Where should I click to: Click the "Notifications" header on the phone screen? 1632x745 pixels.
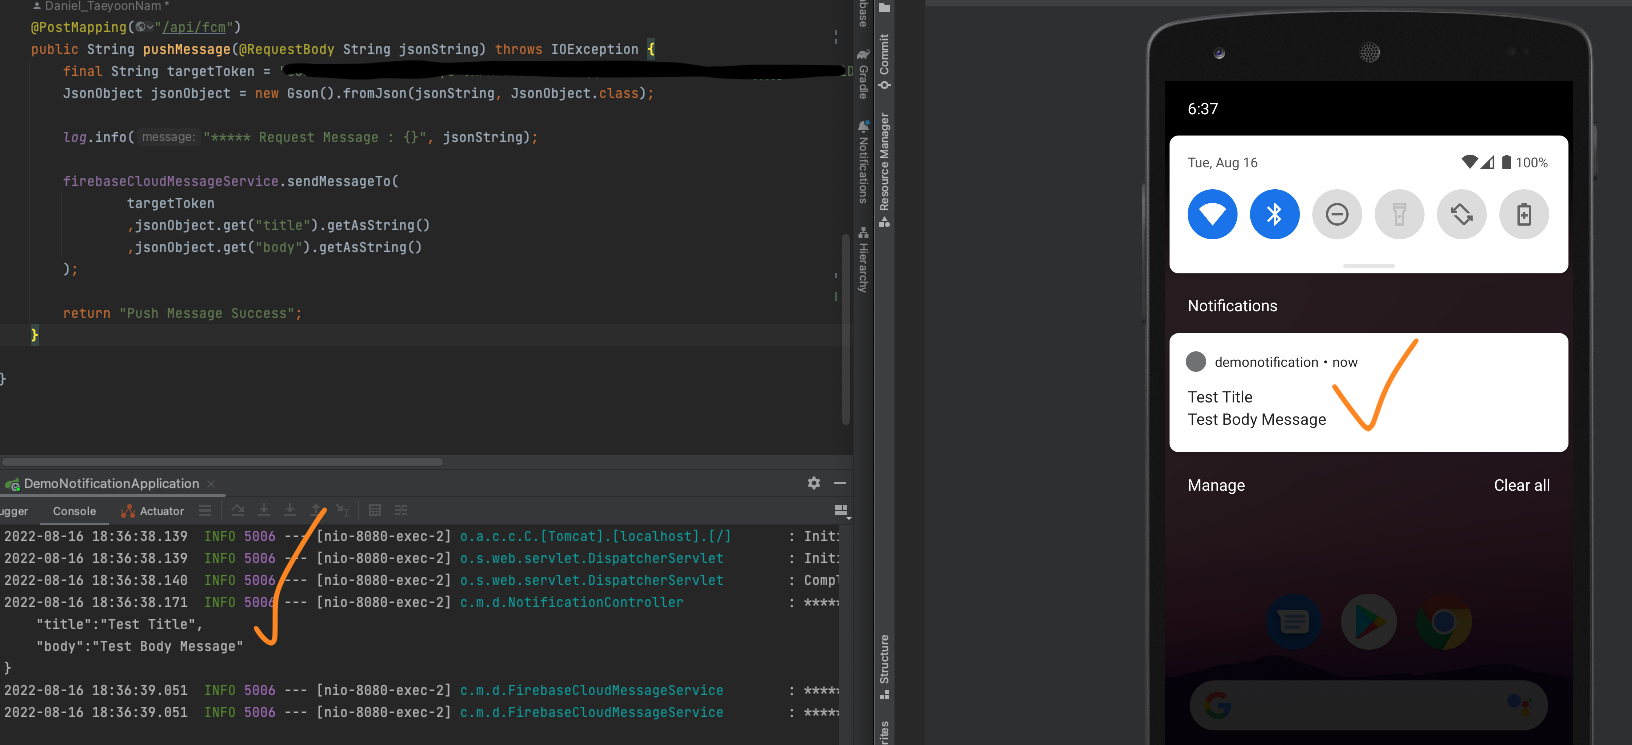[1232, 306]
